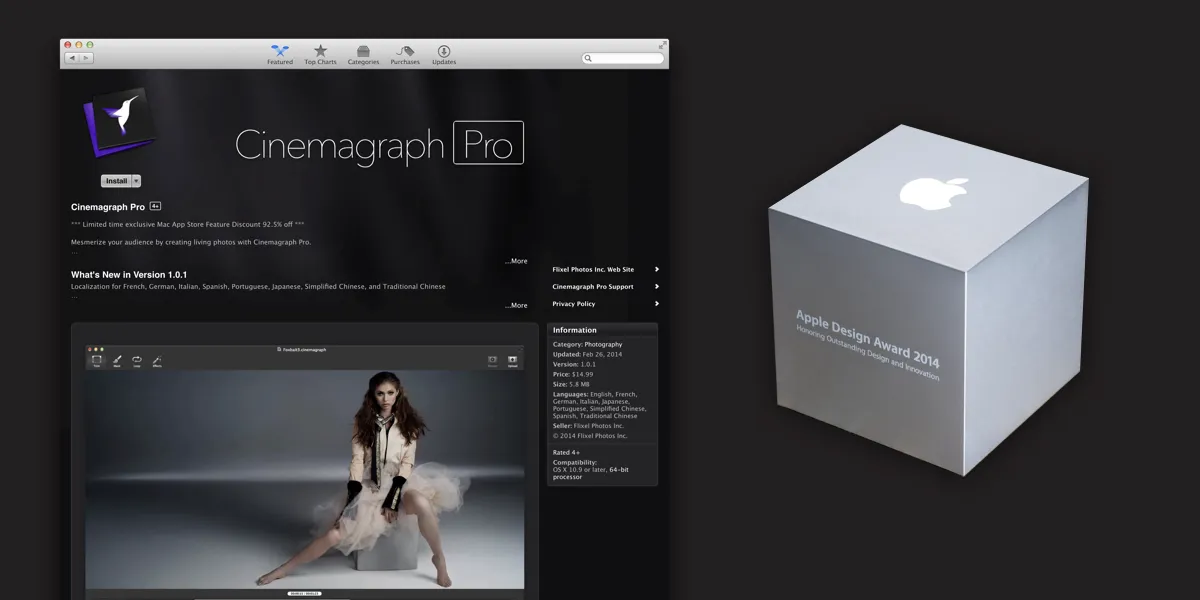Viewport: 1200px width, 600px height.
Task: Click the App Store search field
Action: pyautogui.click(x=623, y=59)
